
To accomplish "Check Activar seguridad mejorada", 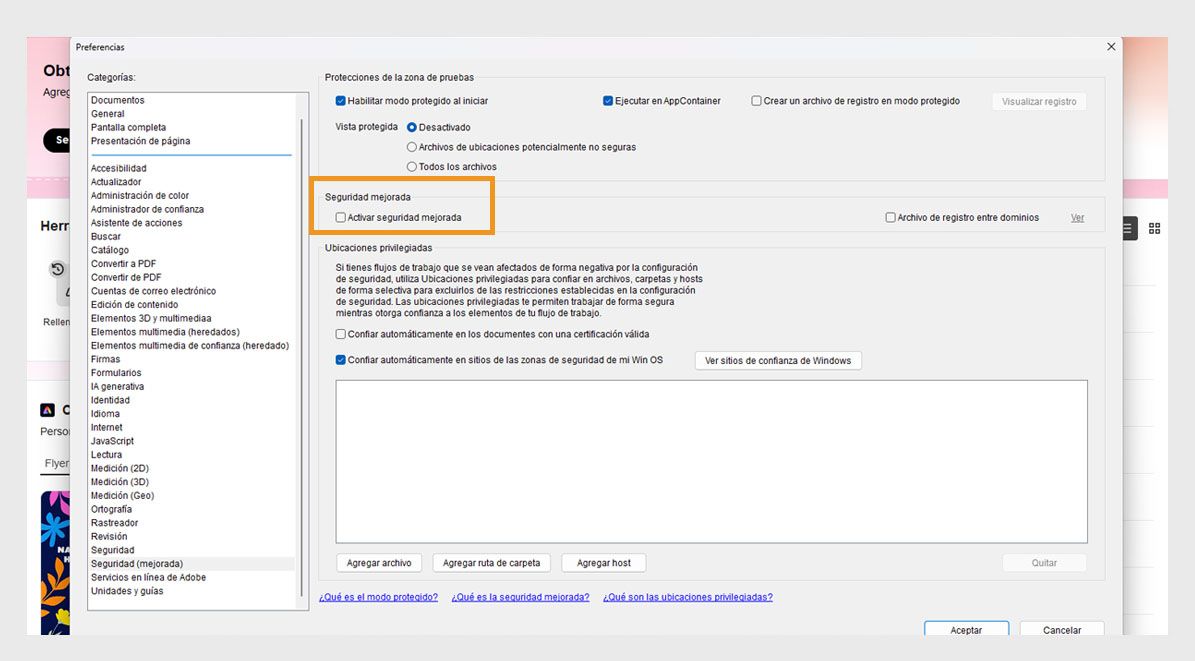I will (x=341, y=217).
